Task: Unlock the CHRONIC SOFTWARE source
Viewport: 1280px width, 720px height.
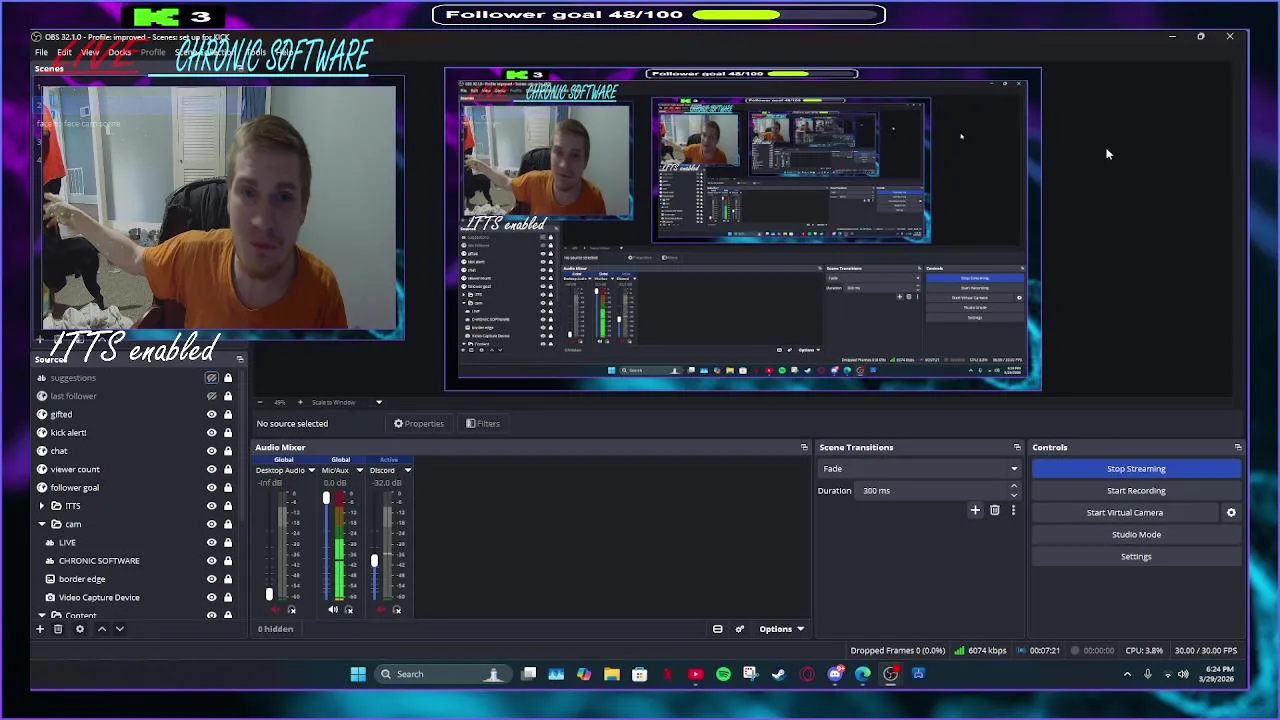Action: click(x=228, y=561)
